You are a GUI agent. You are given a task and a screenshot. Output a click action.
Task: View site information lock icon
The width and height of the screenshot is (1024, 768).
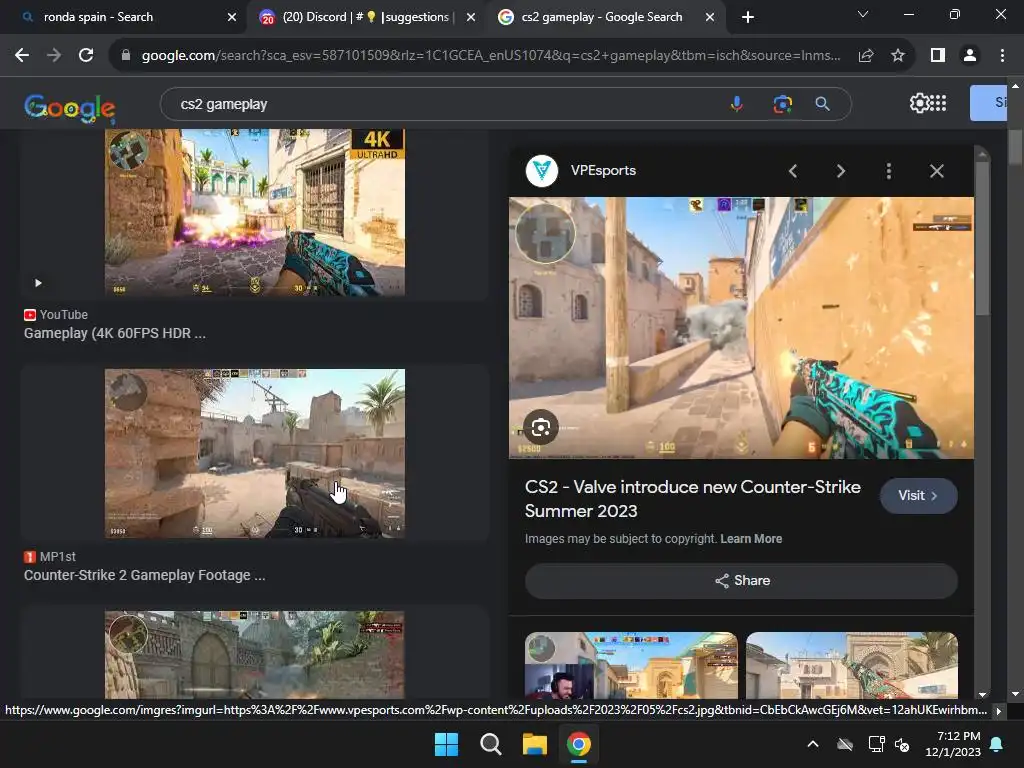click(x=126, y=56)
